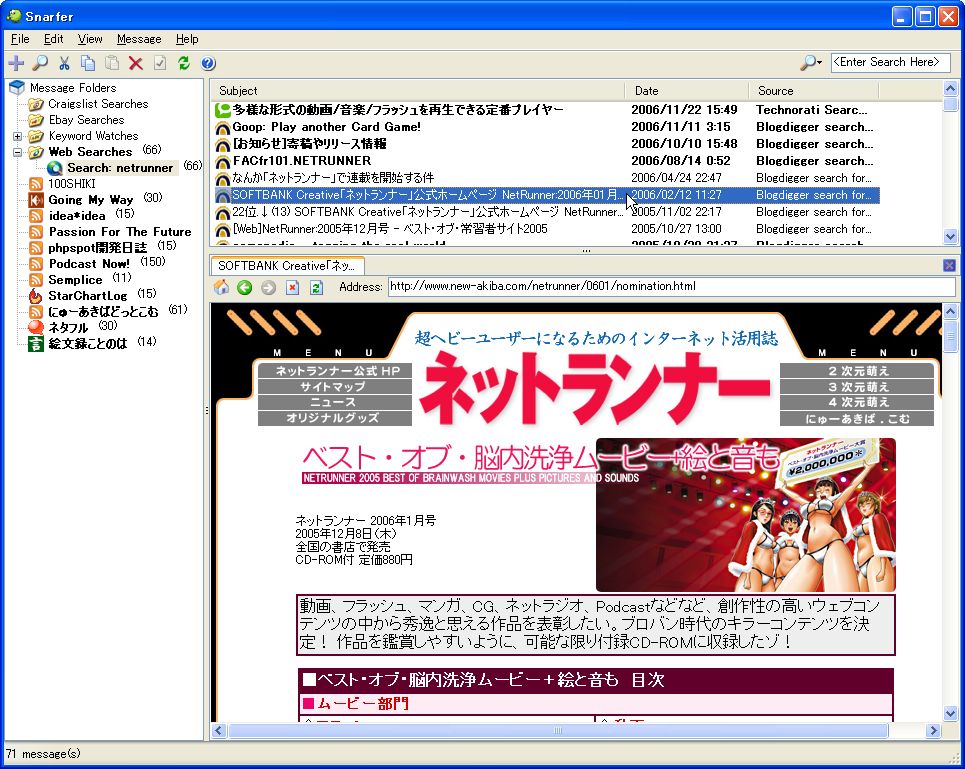The width and height of the screenshot is (965, 769).
Task: Click the Copy toolbar icon
Action: [x=88, y=63]
